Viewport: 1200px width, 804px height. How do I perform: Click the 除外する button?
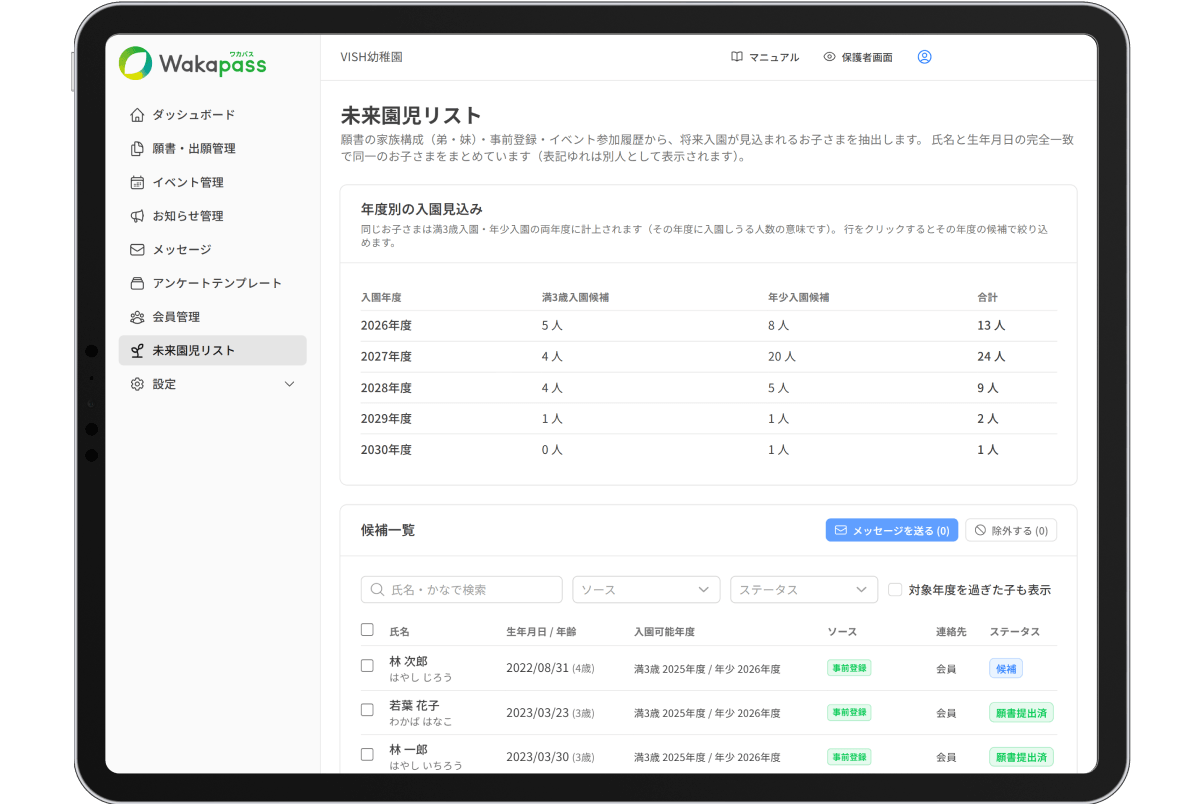coord(1011,530)
